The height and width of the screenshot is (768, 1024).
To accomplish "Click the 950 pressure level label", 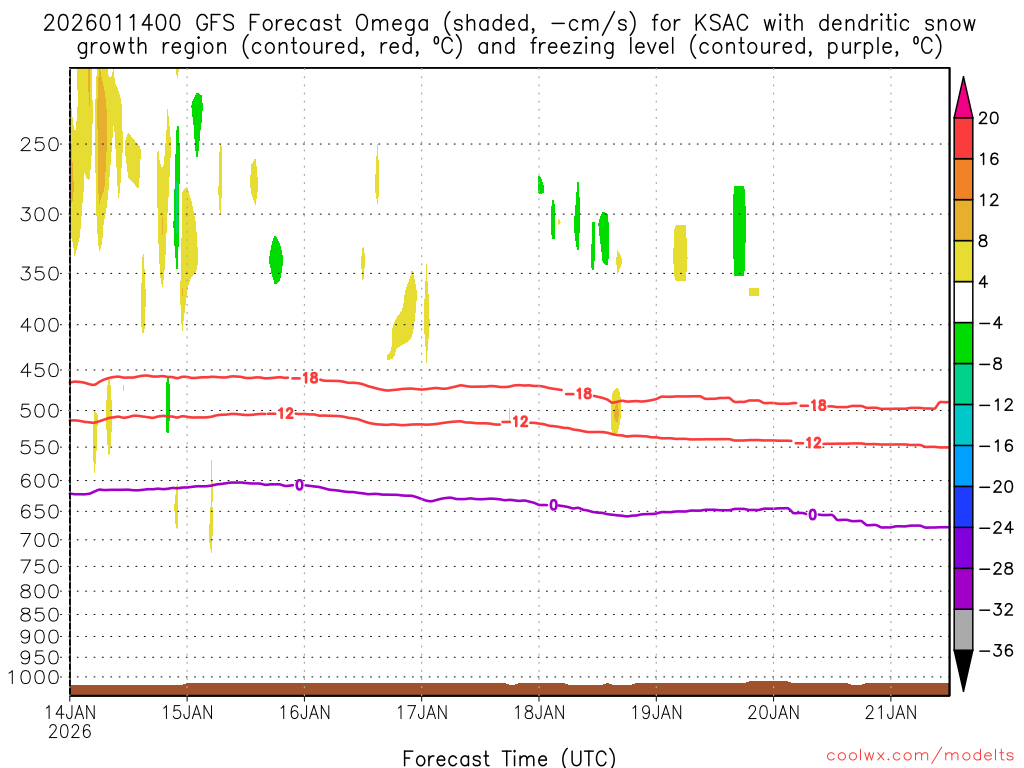I will 40,658.
